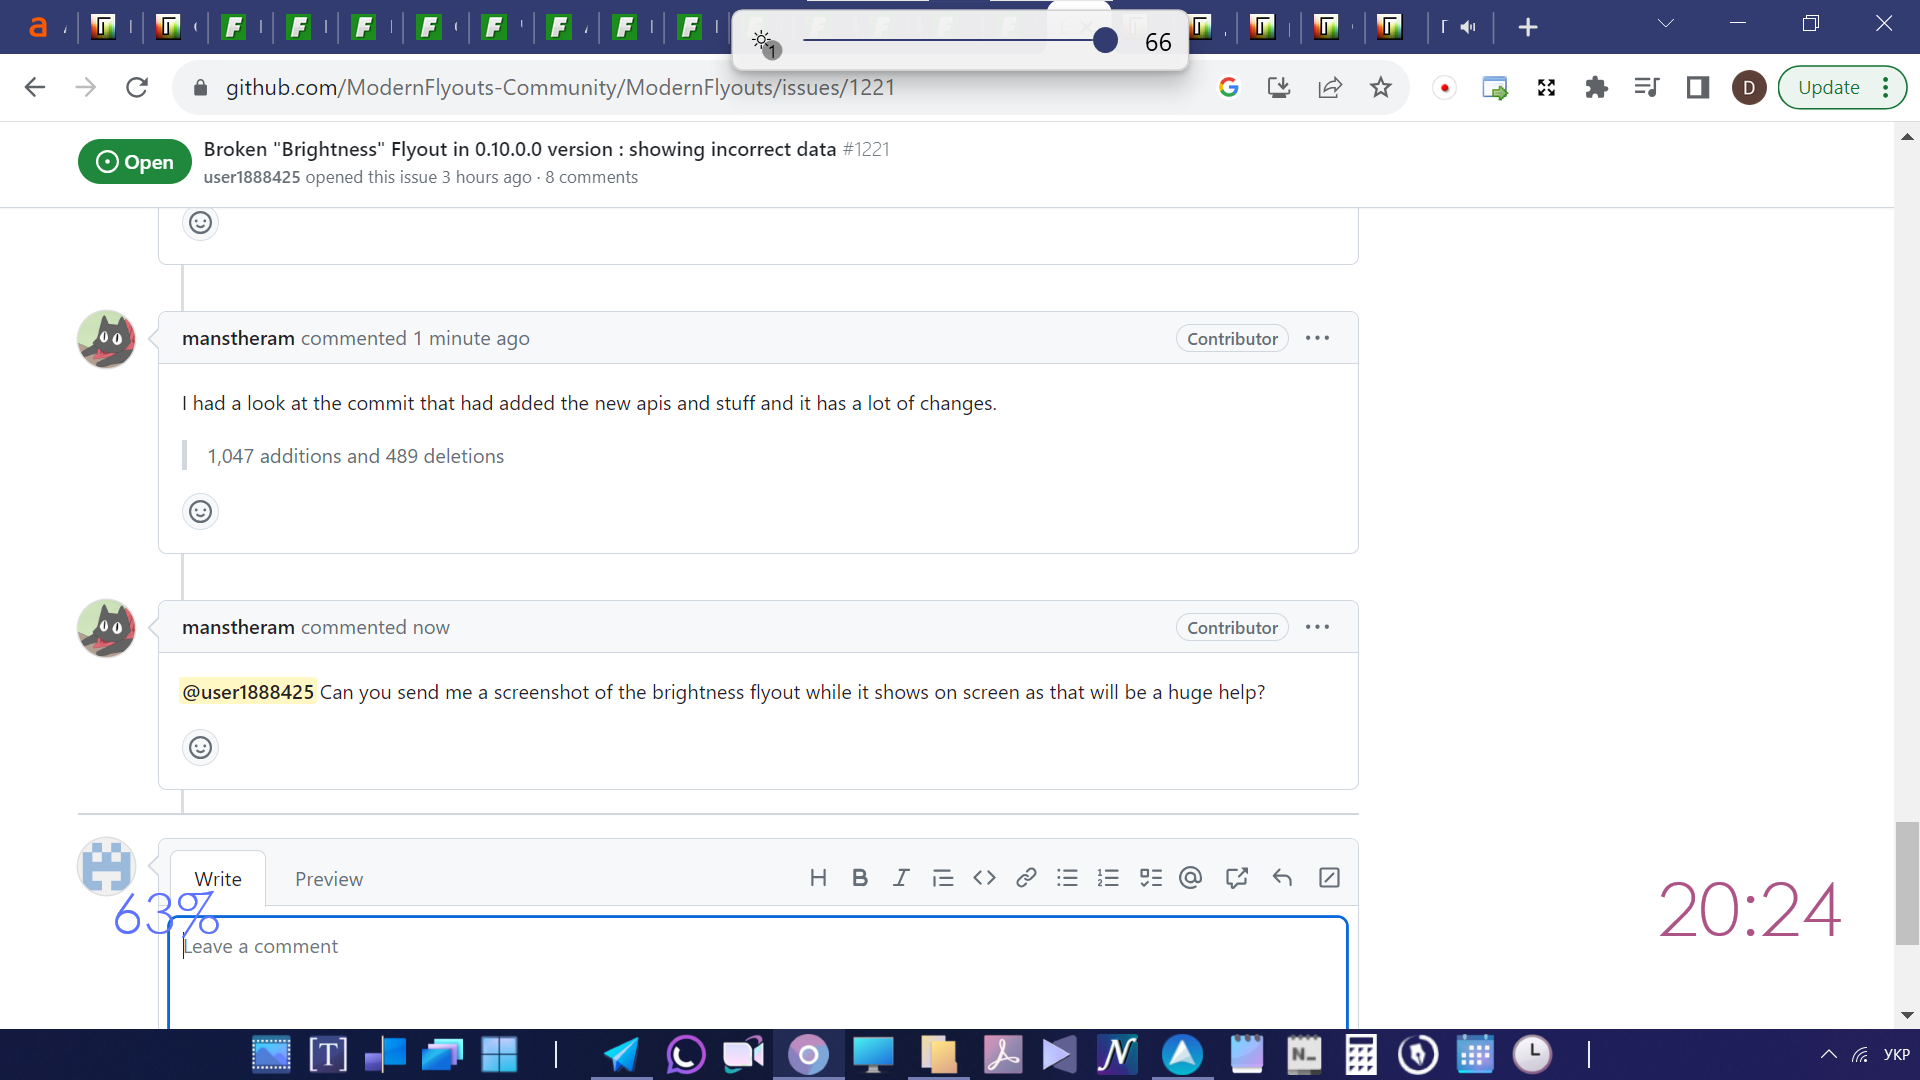Open options menu on the latest manstheram comment
Viewport: 1920px width, 1080px height.
(1317, 627)
